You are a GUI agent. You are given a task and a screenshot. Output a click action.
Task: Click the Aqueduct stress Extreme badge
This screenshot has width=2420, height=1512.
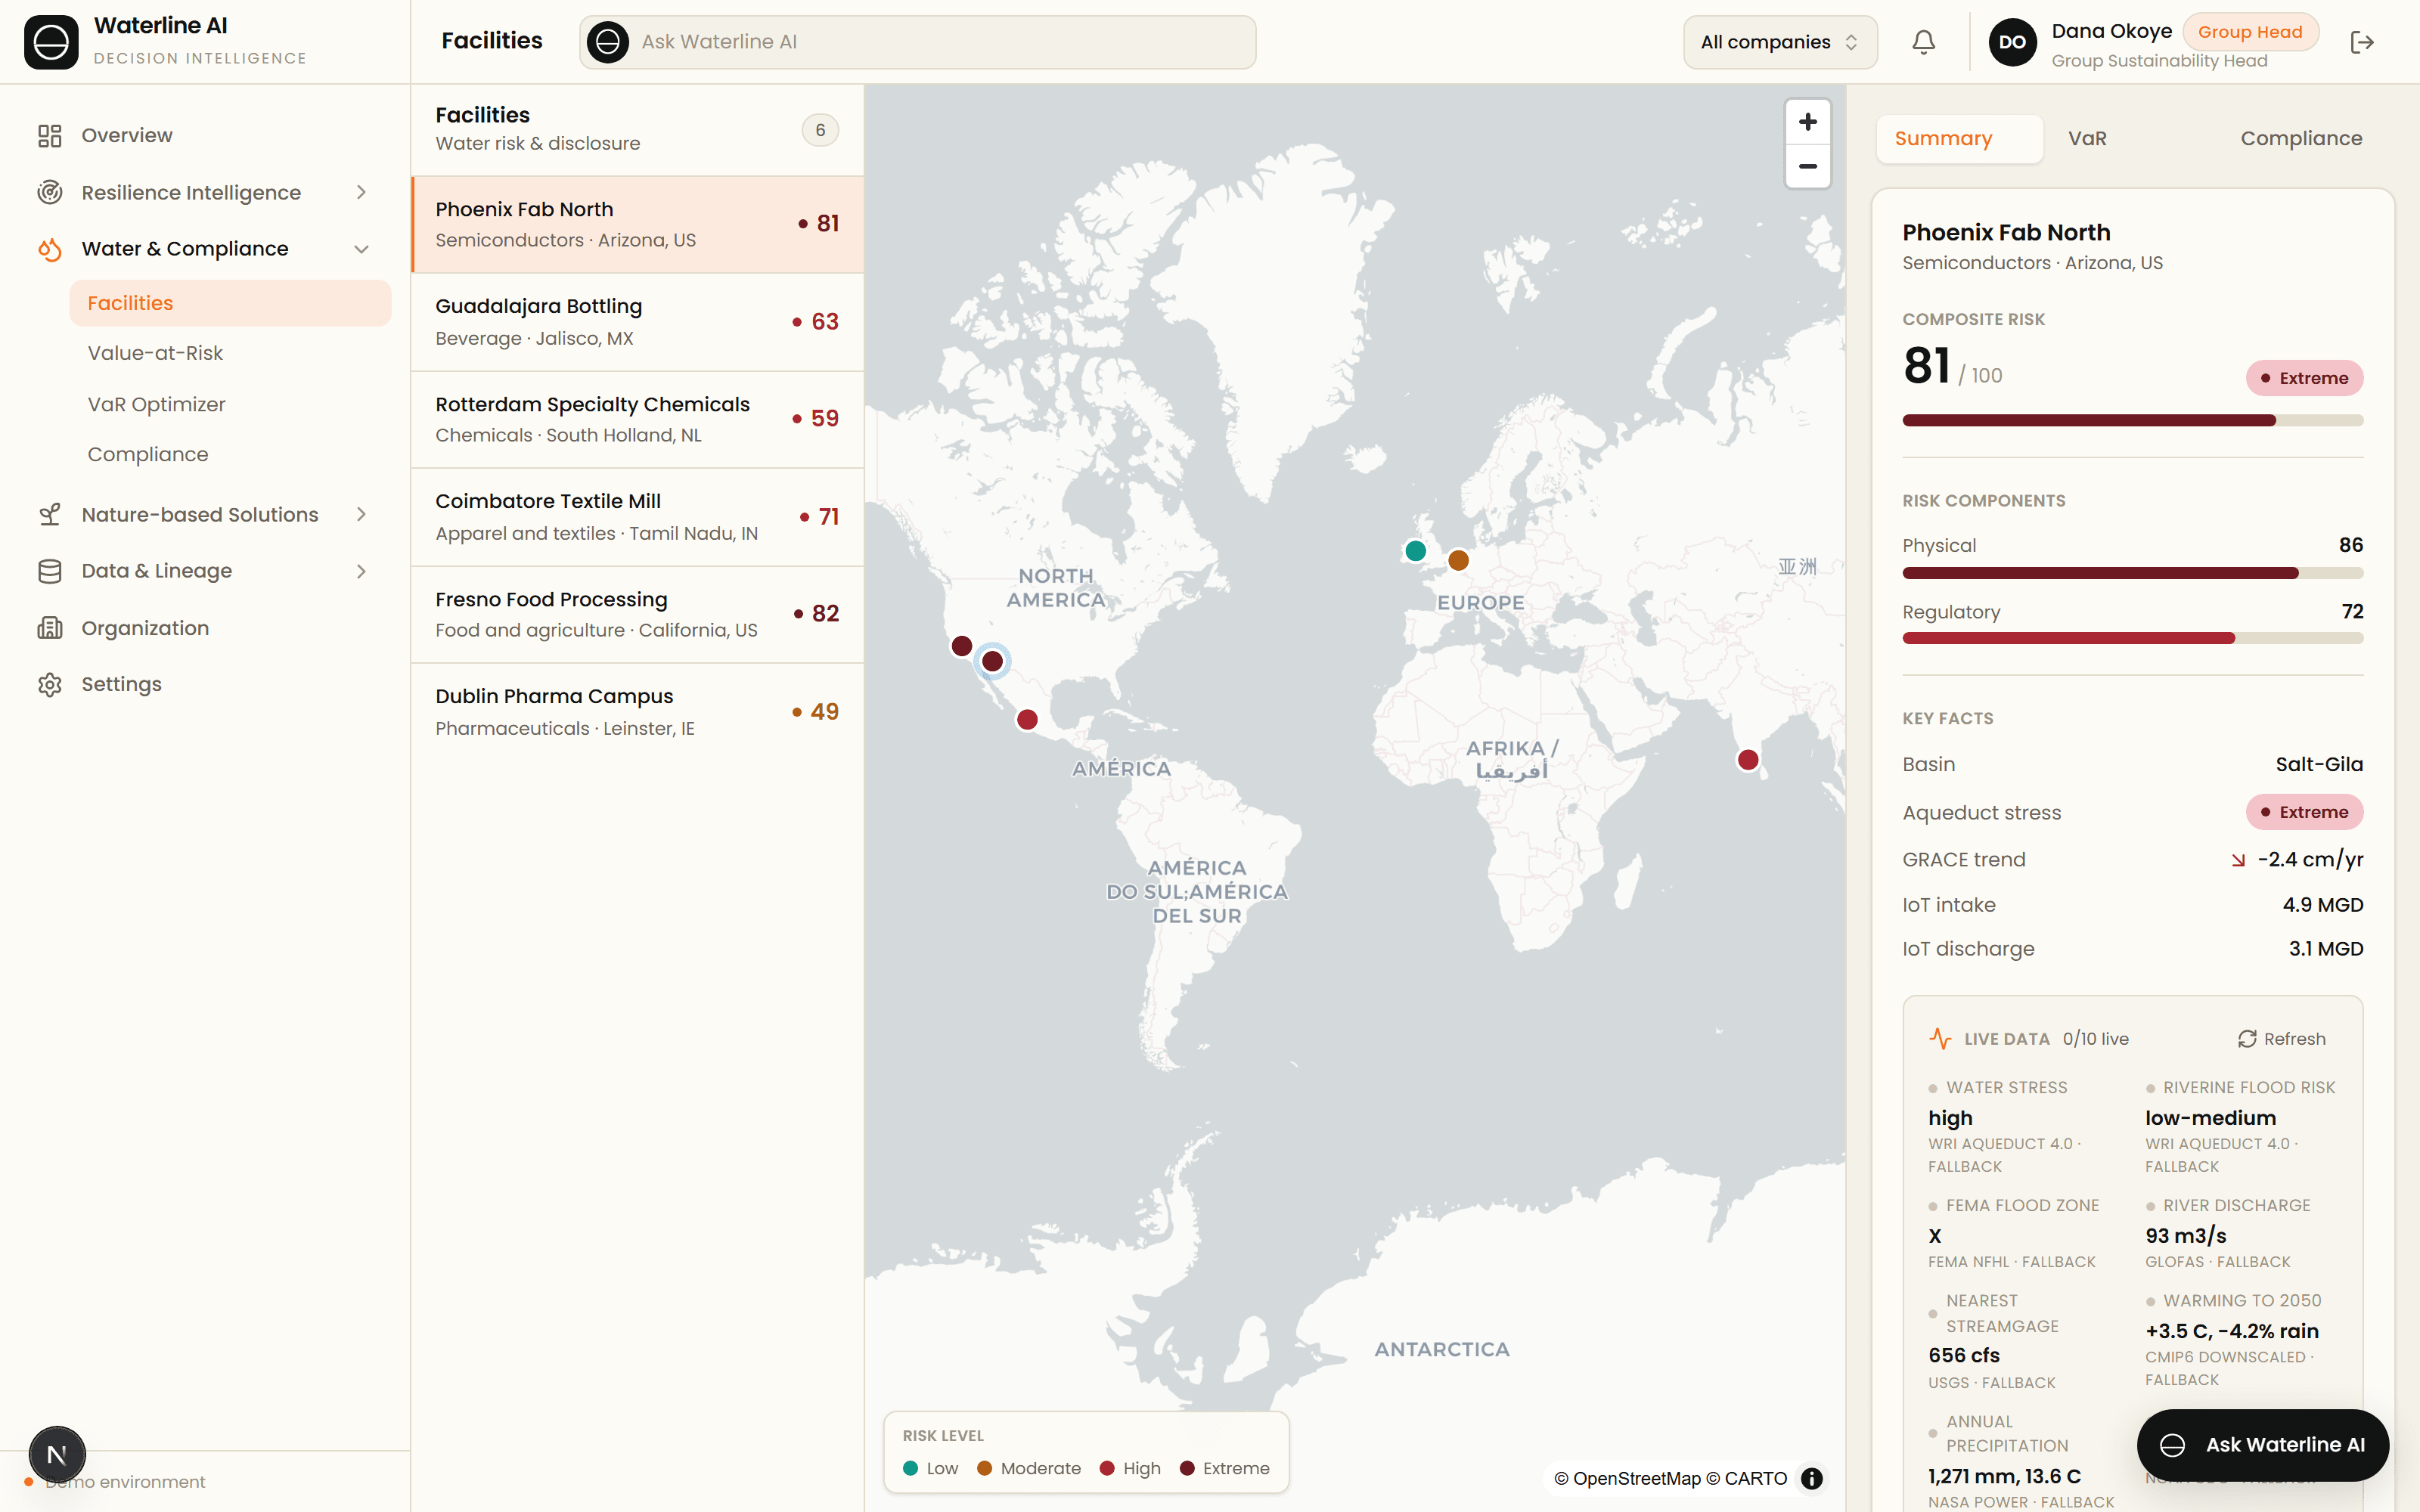(2304, 812)
